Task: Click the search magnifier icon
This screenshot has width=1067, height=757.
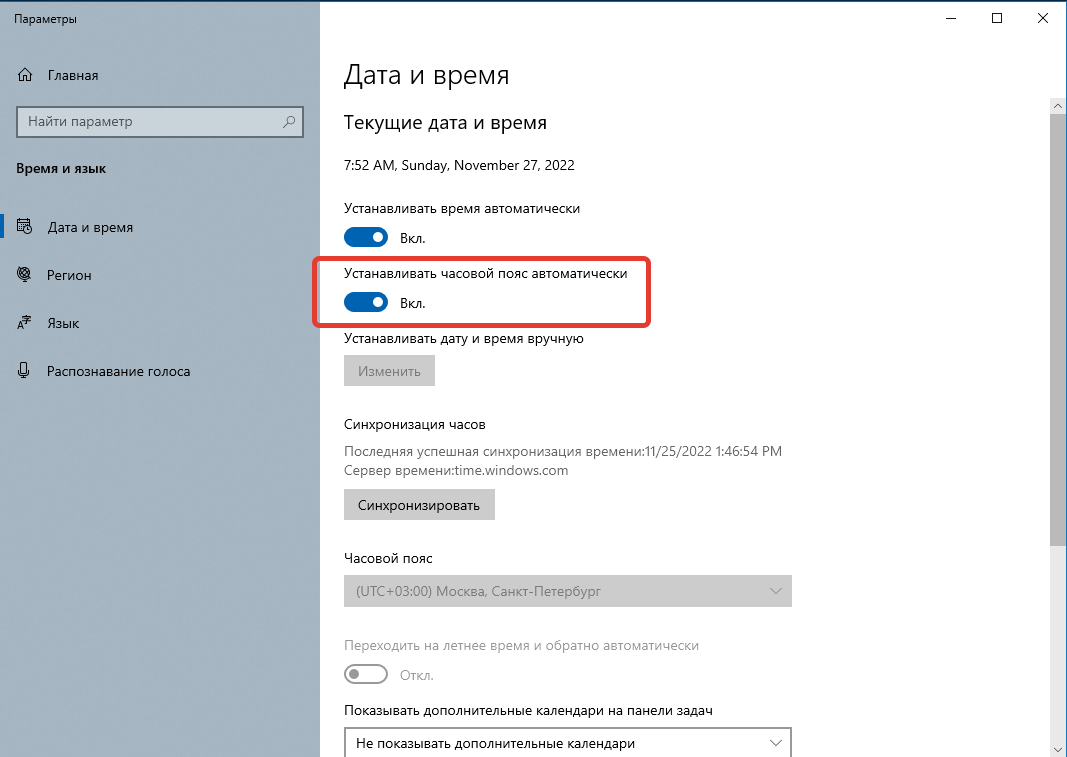Action: [x=289, y=122]
